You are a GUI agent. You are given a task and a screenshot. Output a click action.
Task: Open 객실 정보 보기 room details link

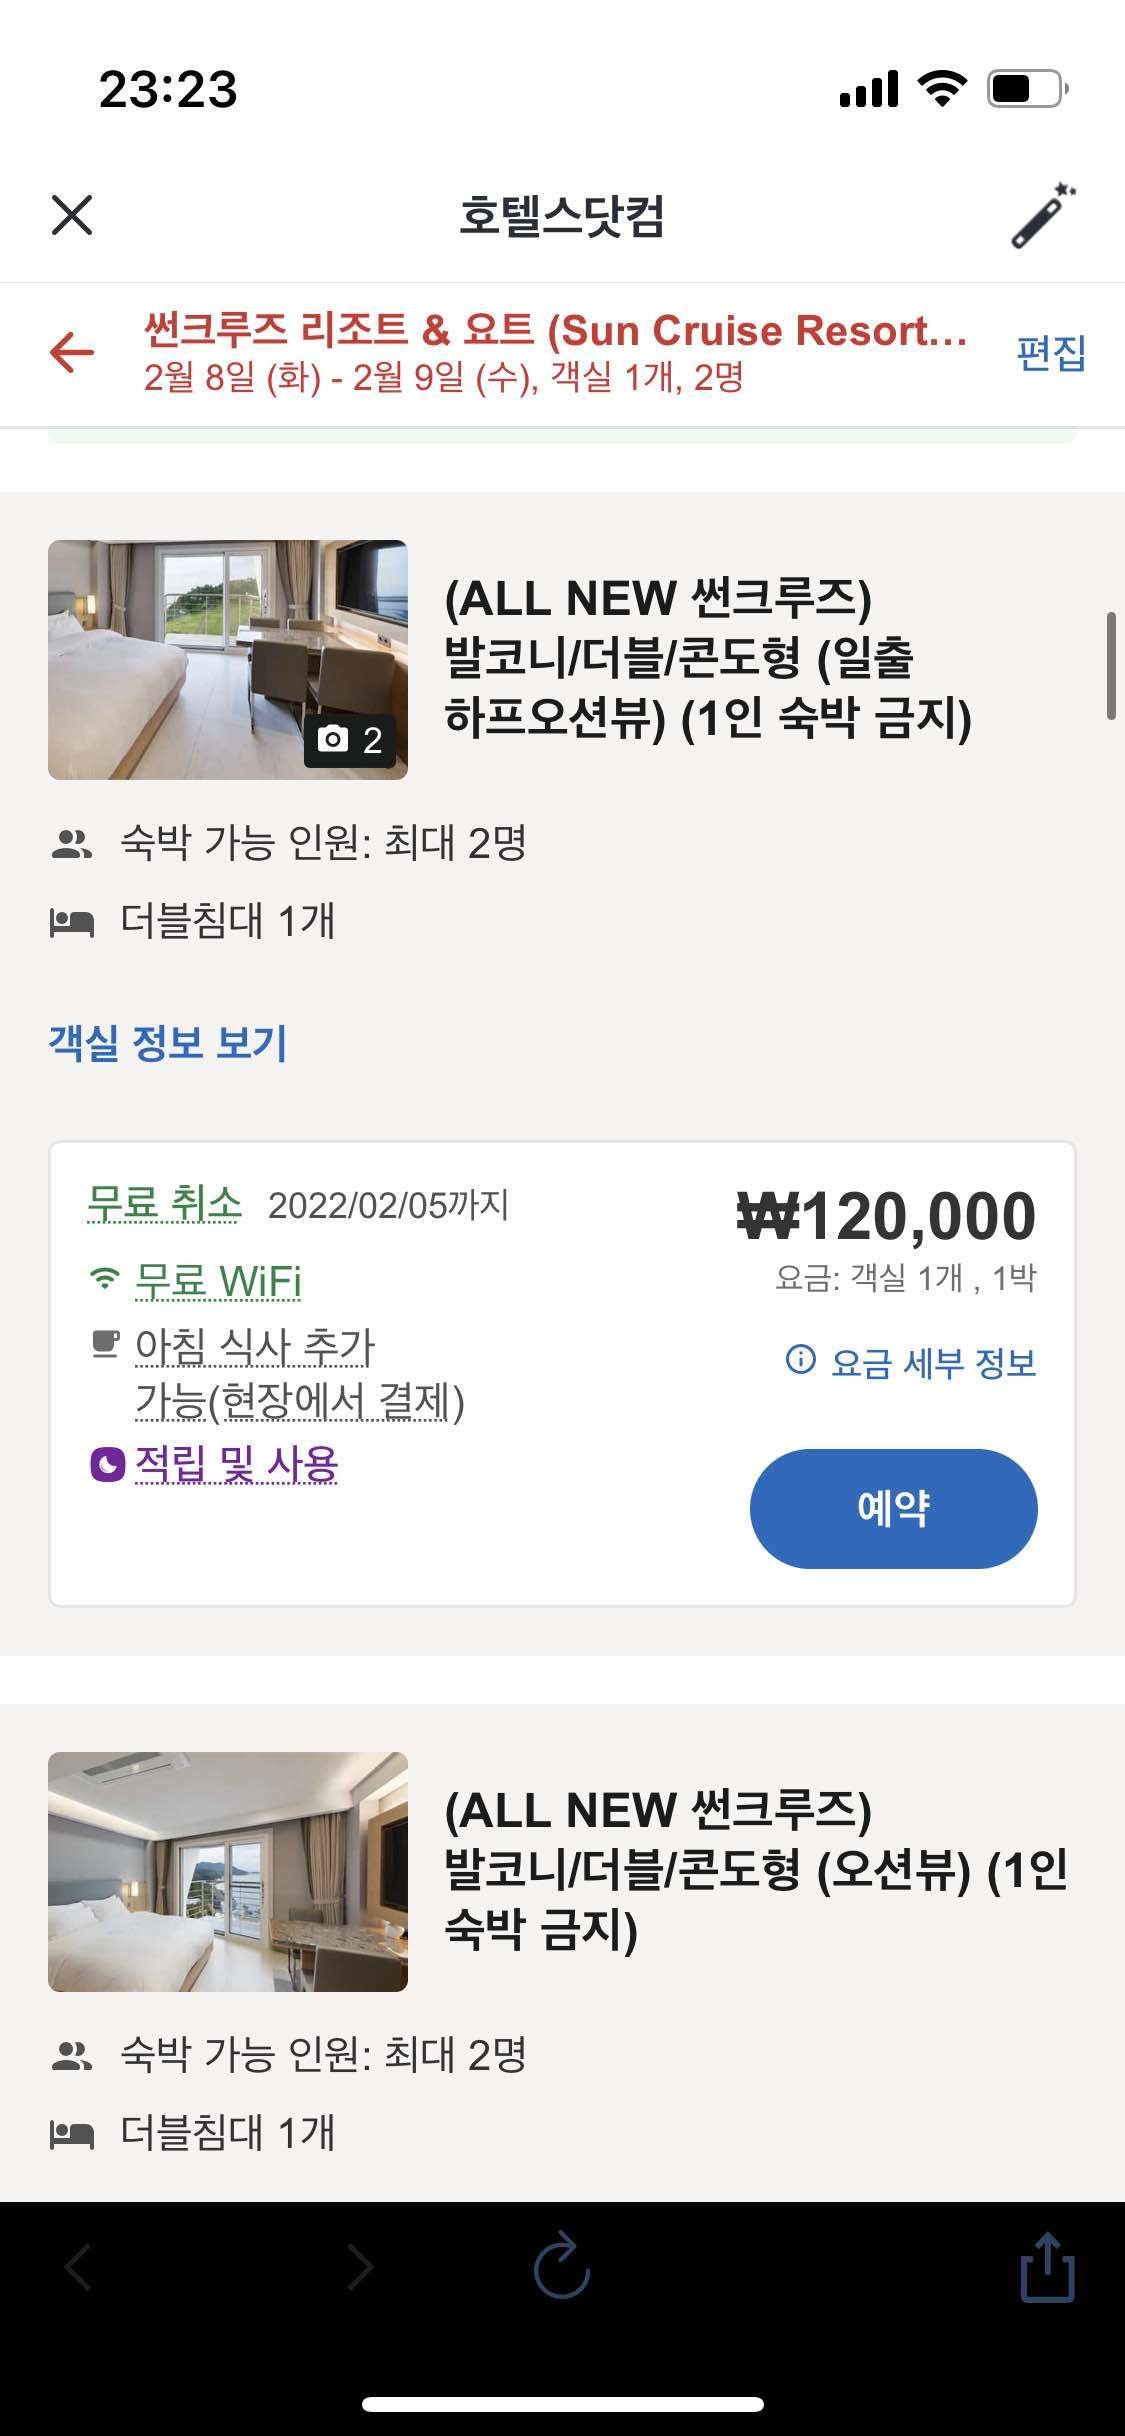pos(168,1043)
